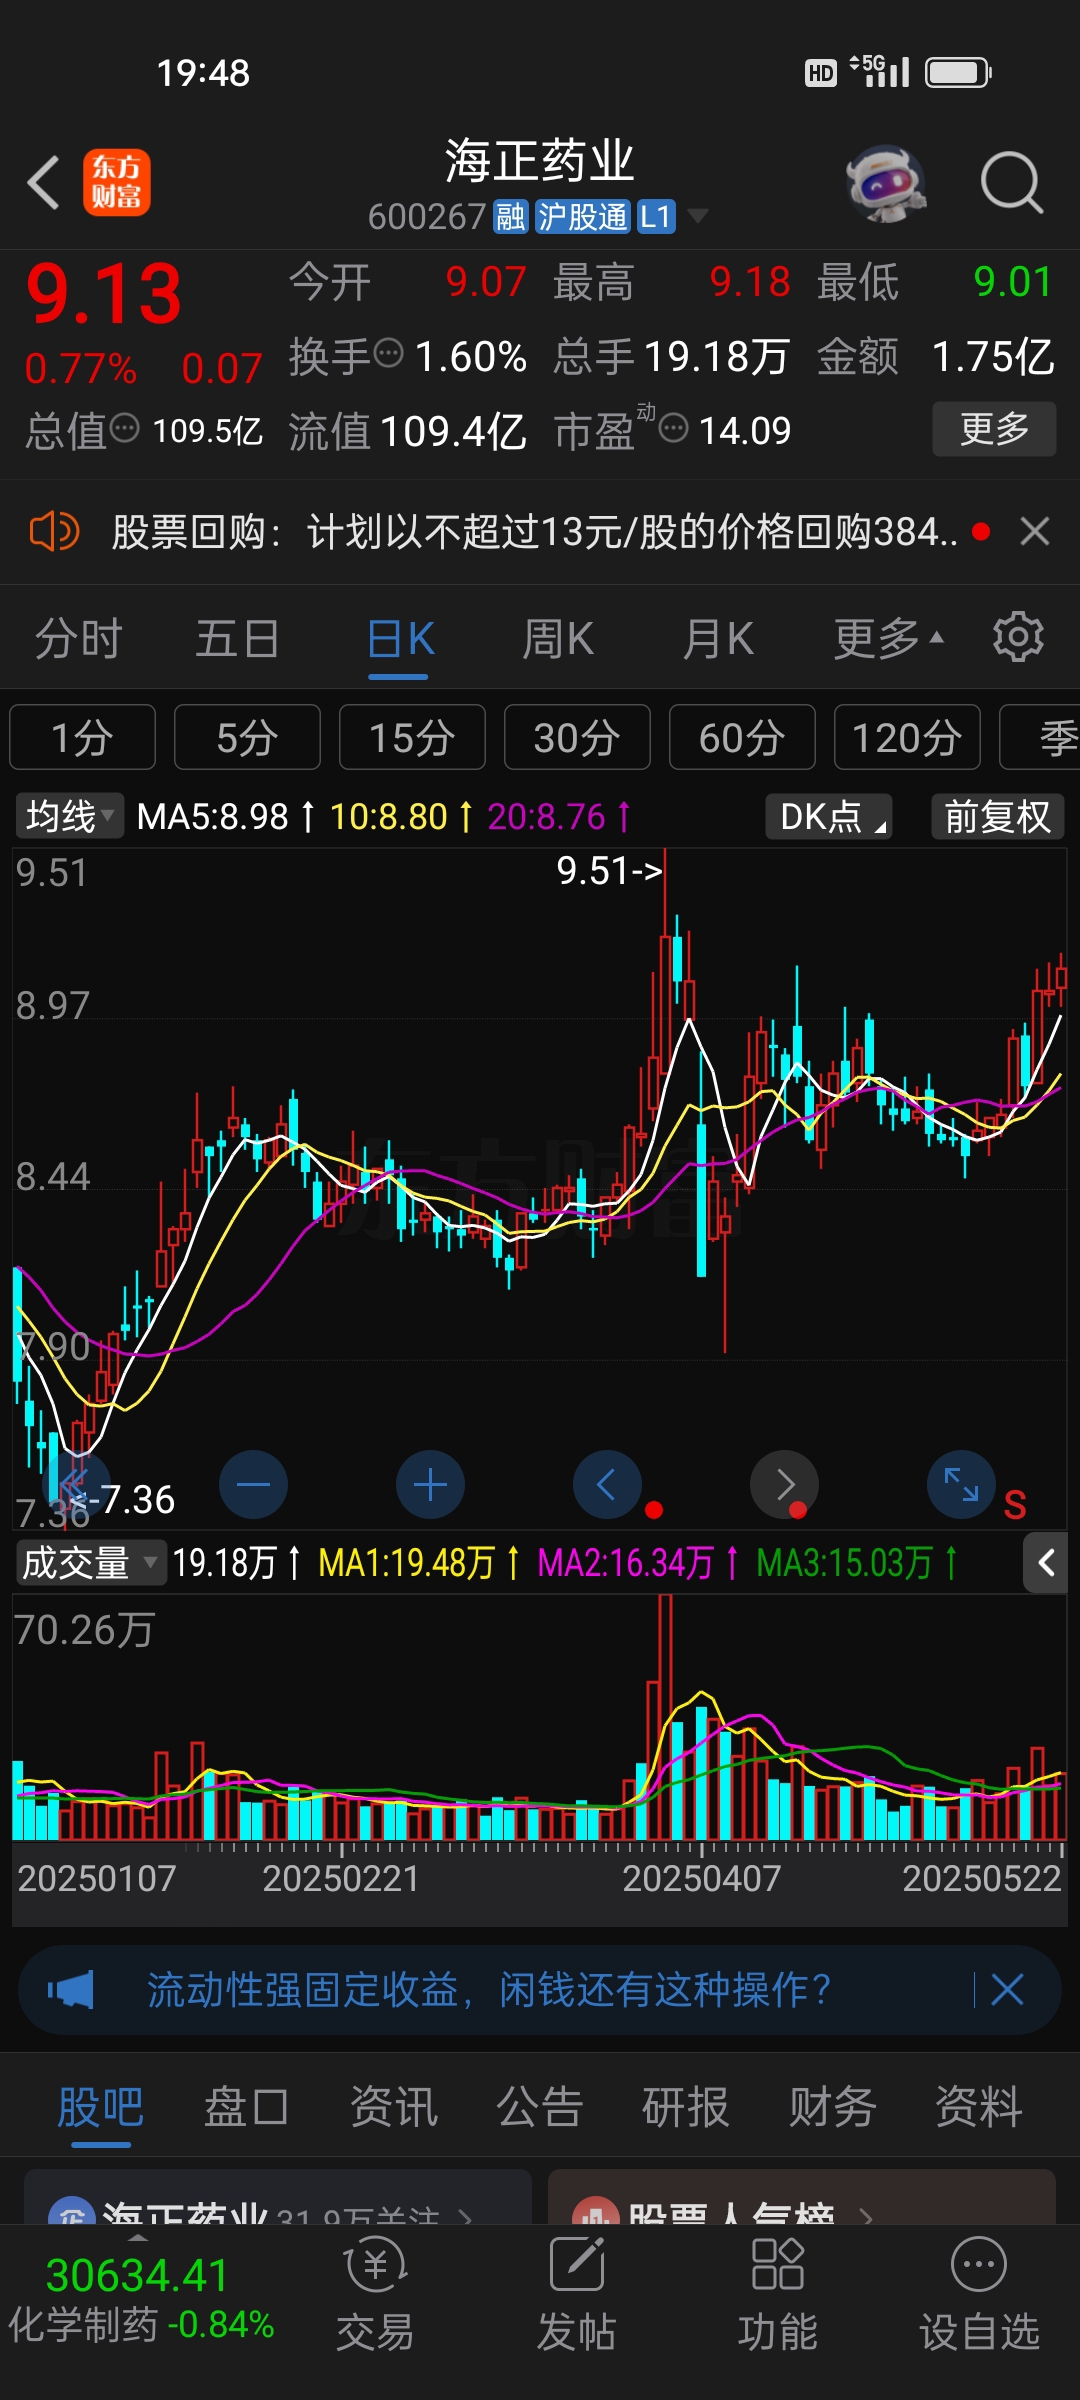Dismiss the 股票回购 notice

coord(1035,531)
